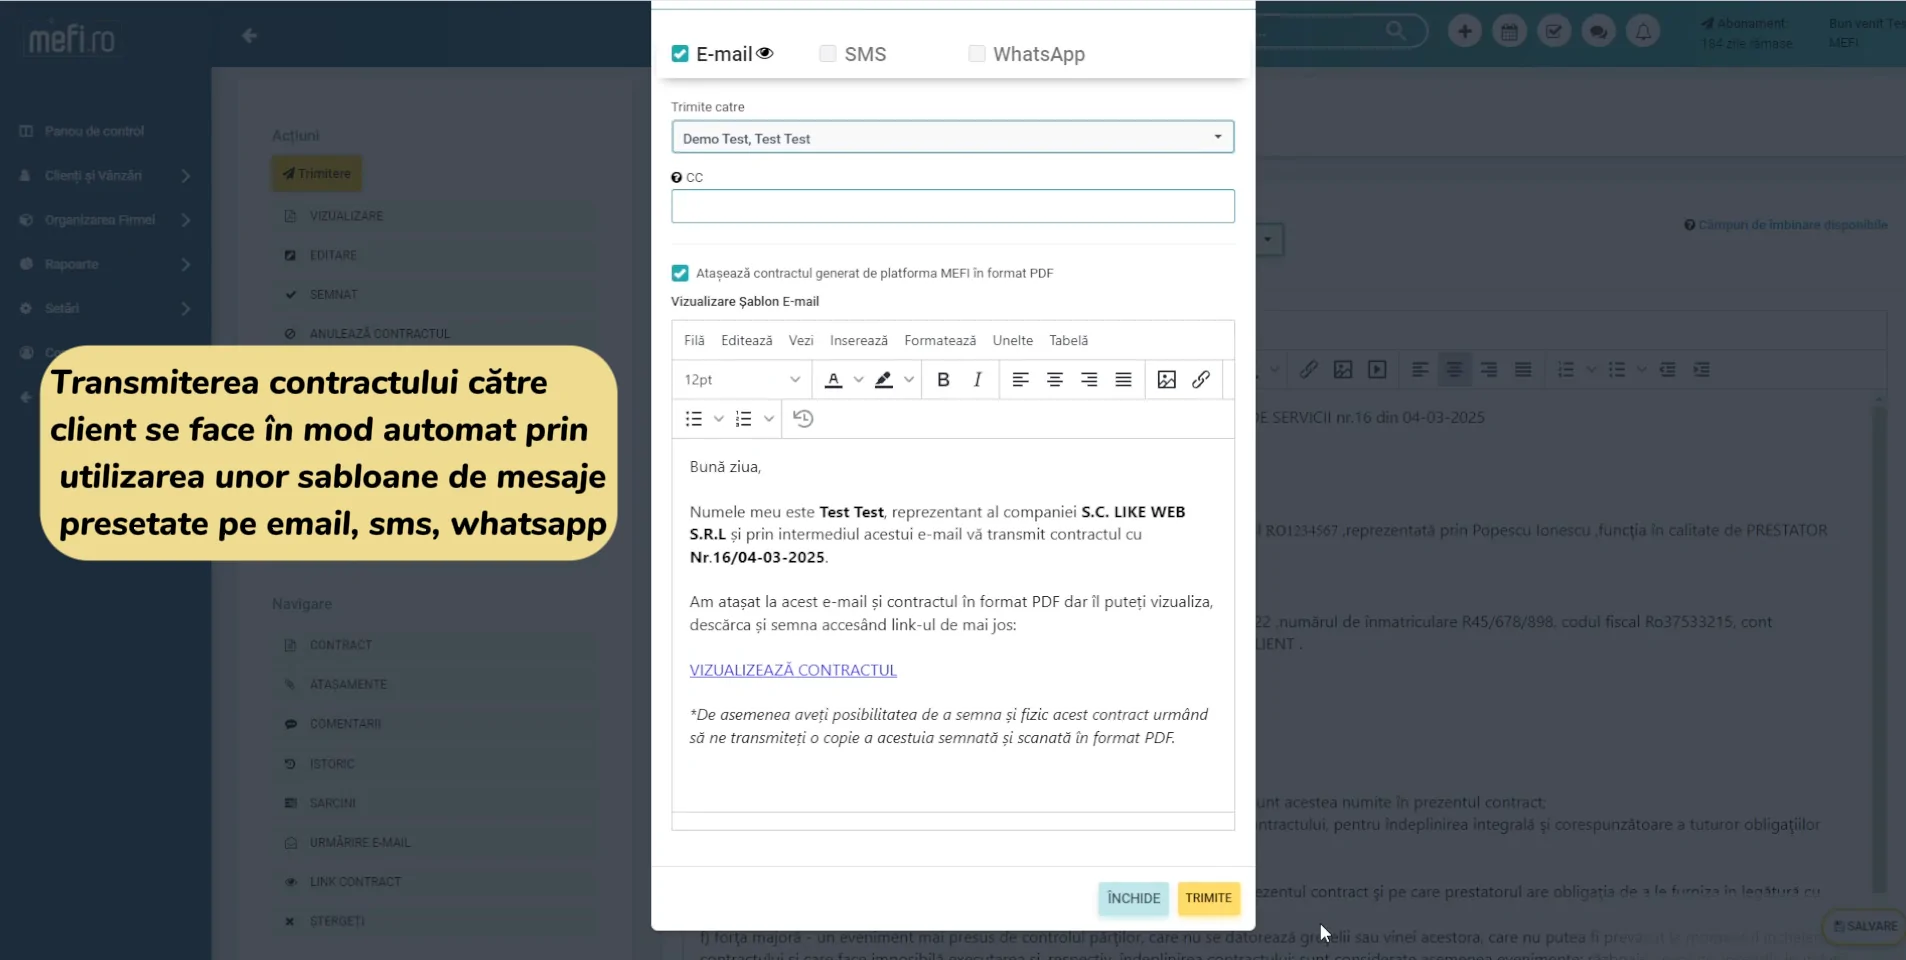1906x960 pixels.
Task: Click the back arrow in header
Action: (249, 36)
